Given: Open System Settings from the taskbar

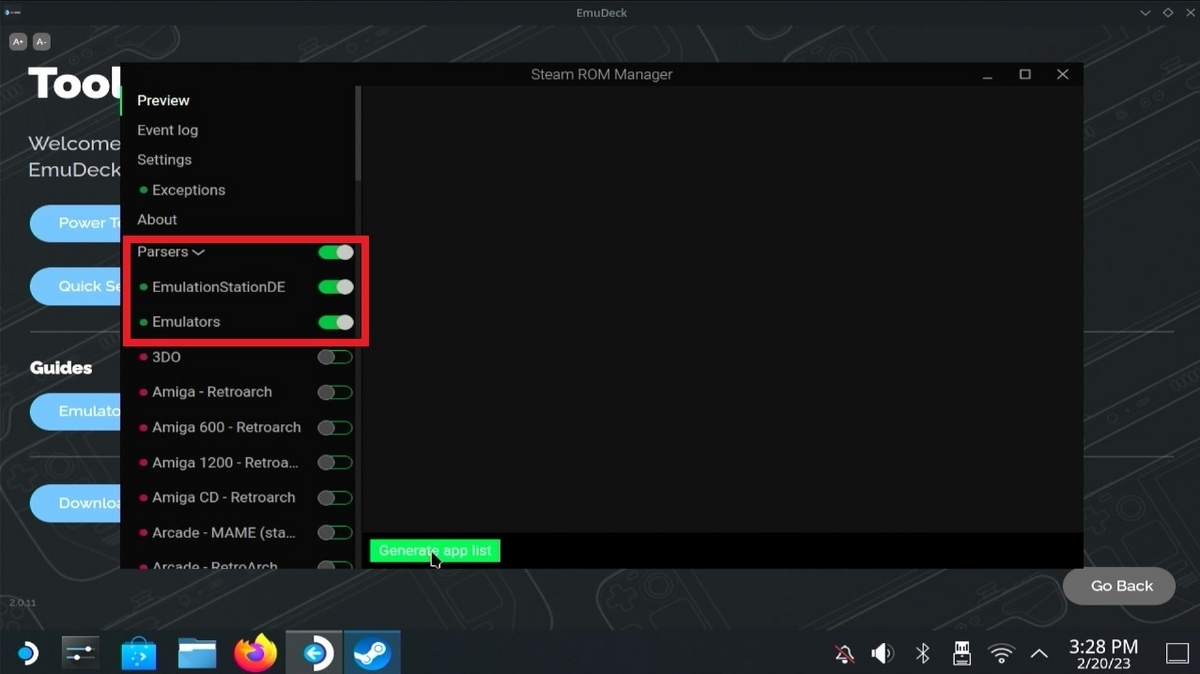Looking at the screenshot, I should (80, 654).
